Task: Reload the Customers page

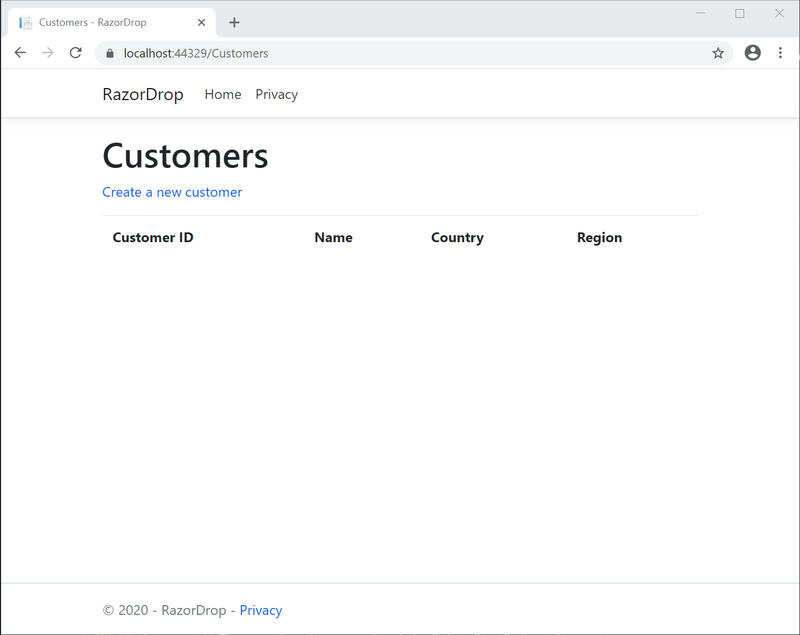Action: 76,53
